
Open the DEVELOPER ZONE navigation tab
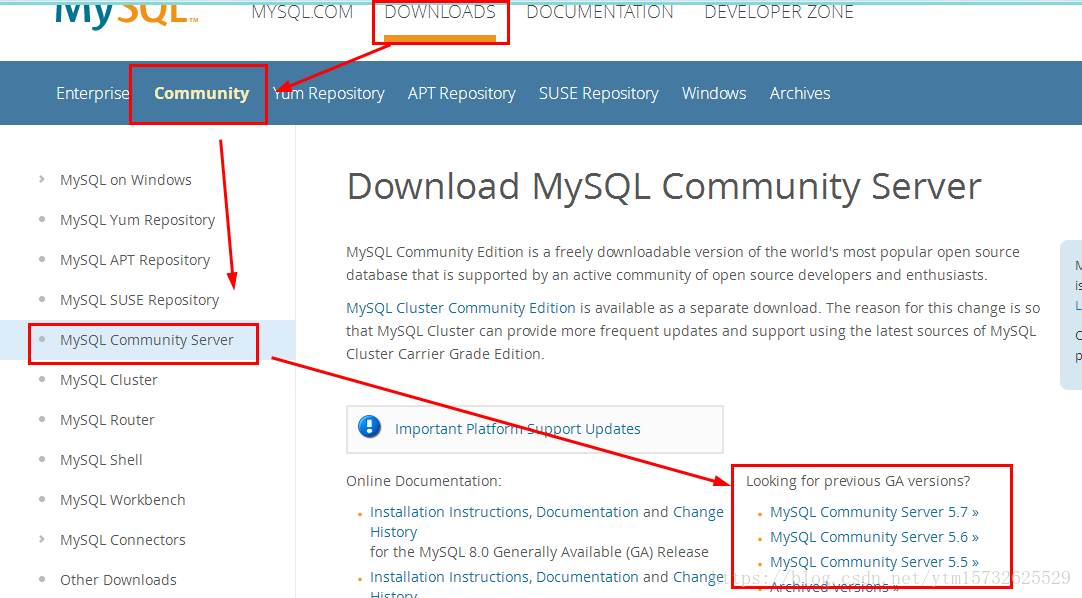coord(779,12)
